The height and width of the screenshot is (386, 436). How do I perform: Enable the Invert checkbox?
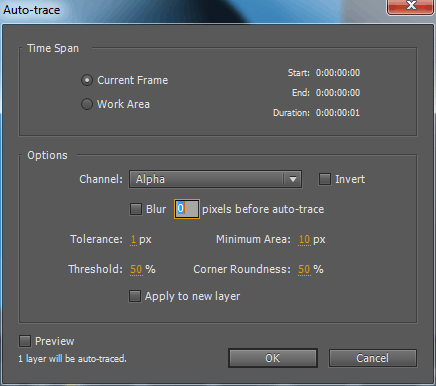click(x=325, y=179)
